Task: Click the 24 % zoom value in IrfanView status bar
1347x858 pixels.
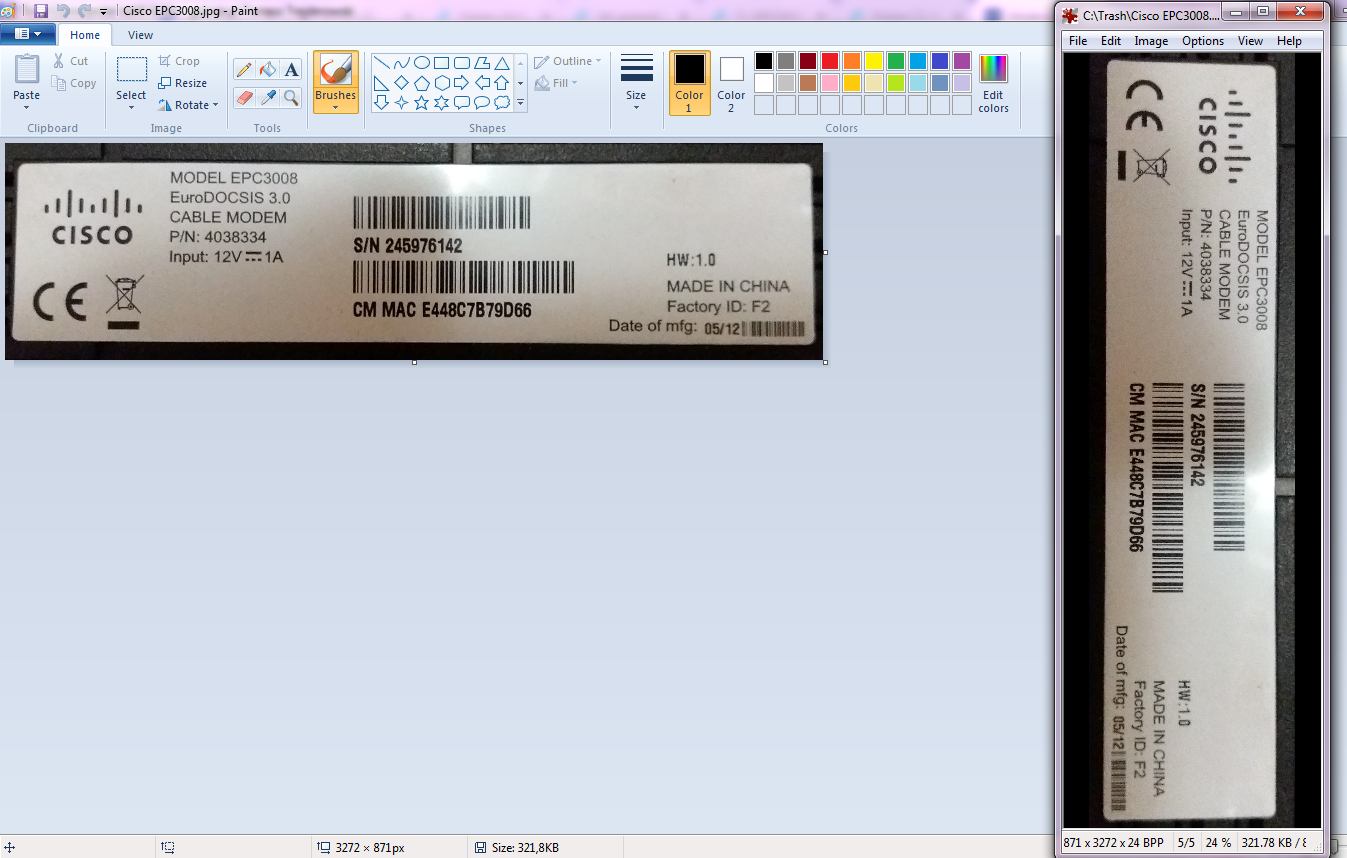Action: 1218,842
